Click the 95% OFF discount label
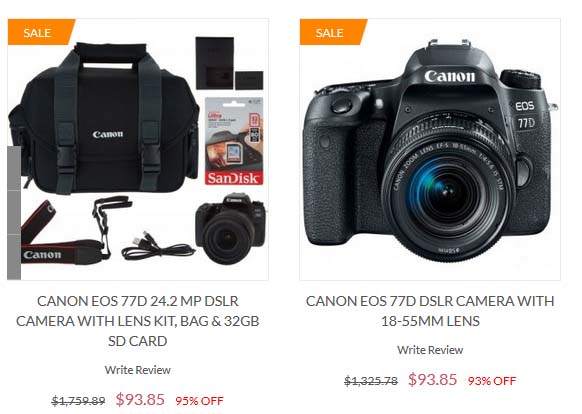This screenshot has height=414, width=582. [x=199, y=401]
